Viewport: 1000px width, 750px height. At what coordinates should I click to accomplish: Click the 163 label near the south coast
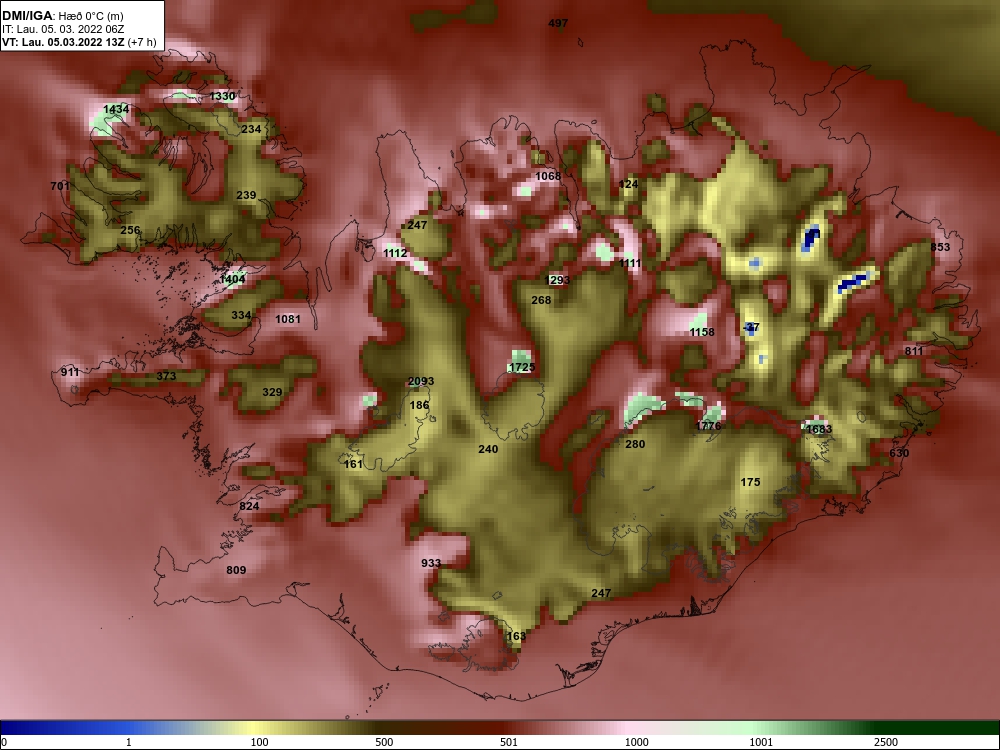click(x=516, y=636)
